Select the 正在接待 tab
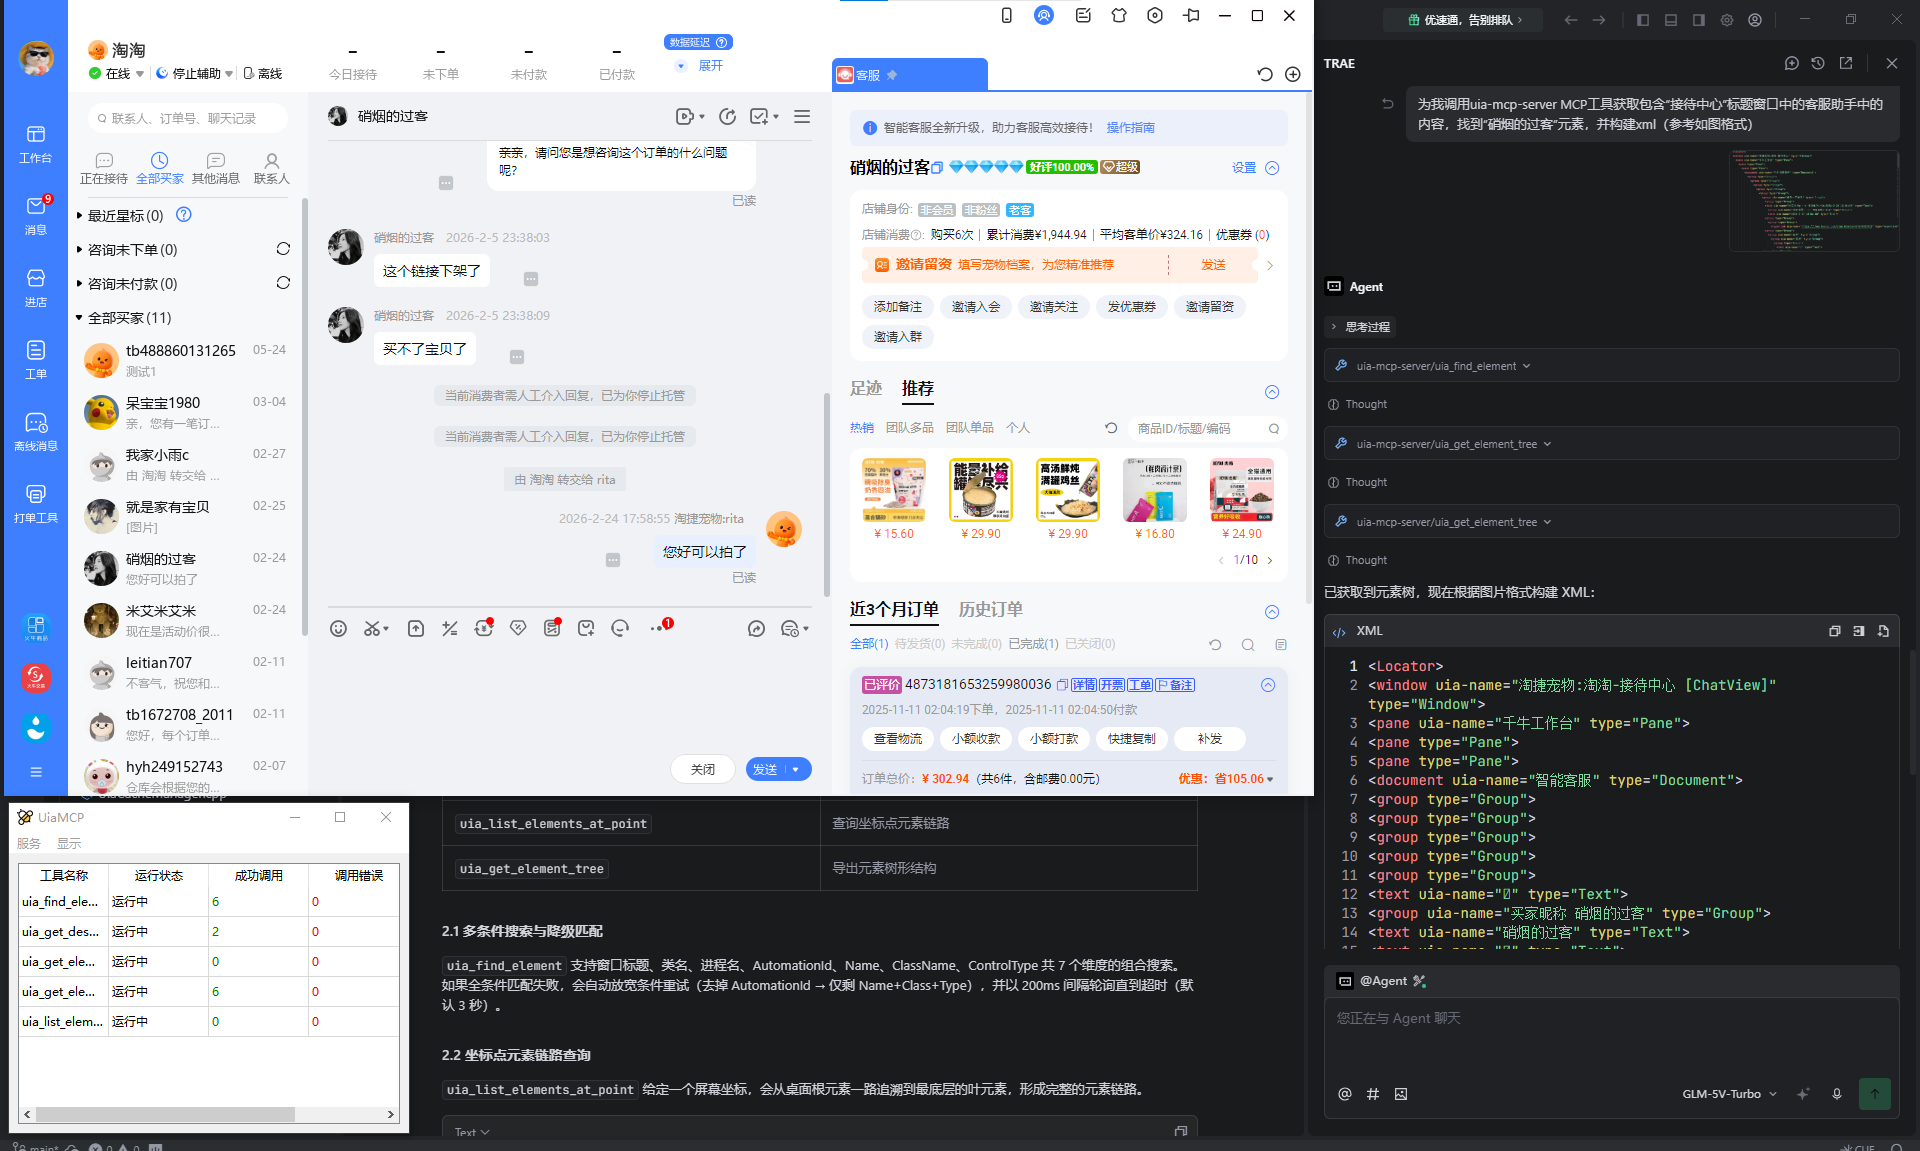Screen dimensions: 1920x1151 coord(104,169)
